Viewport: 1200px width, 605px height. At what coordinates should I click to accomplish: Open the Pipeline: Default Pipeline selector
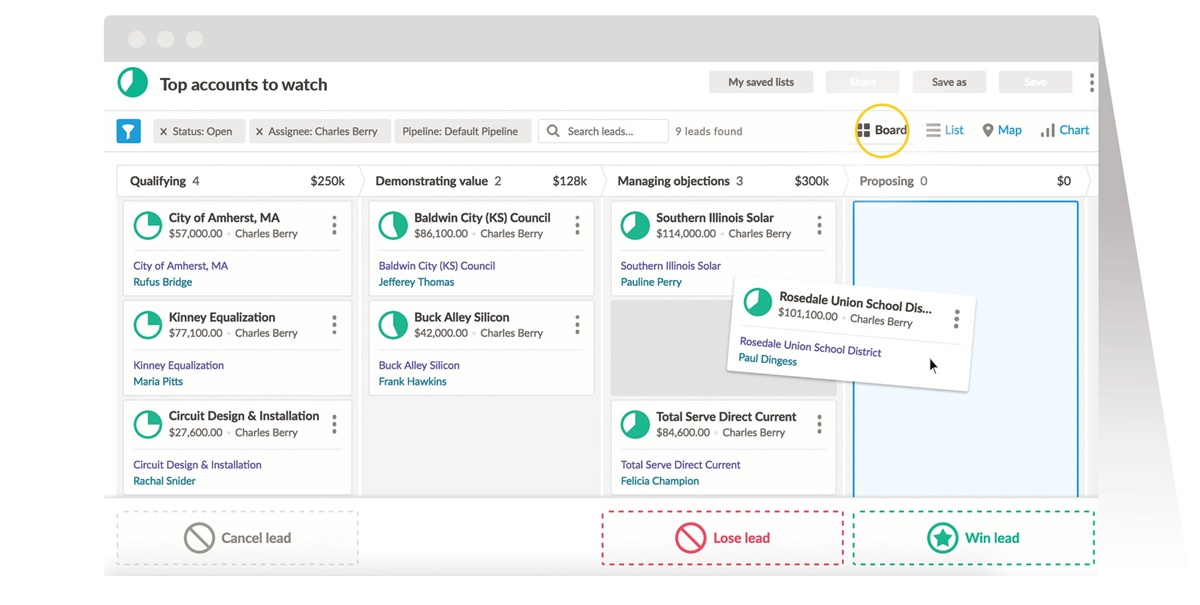[x=461, y=131]
